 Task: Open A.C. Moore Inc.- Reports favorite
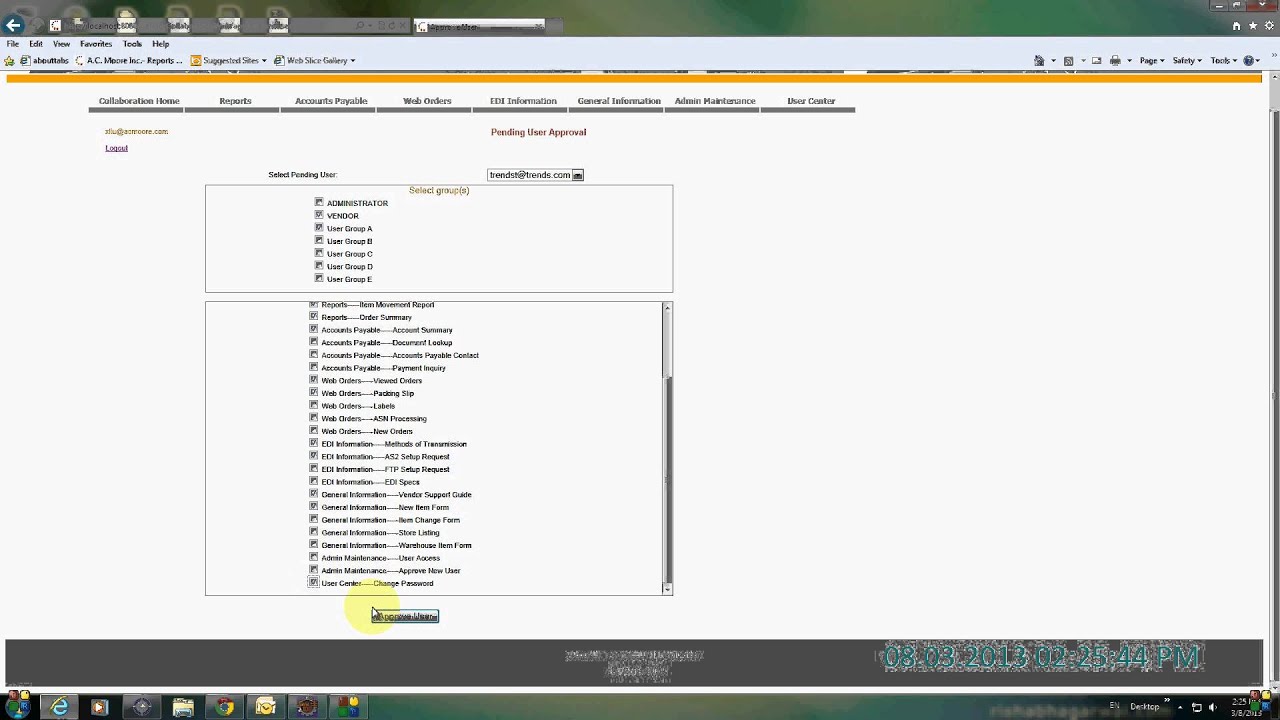coord(129,60)
